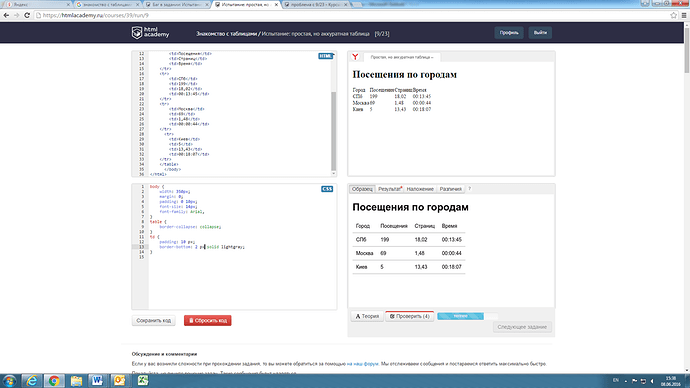Open the Chrome menu icon

(684, 15)
